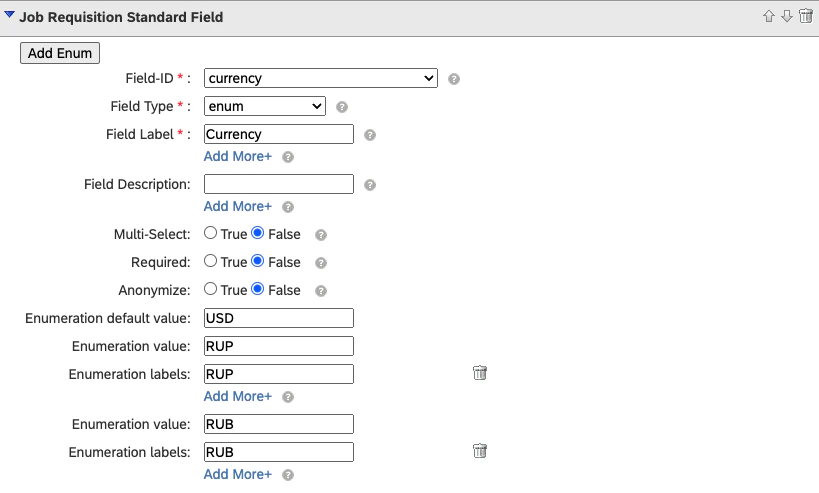The width and height of the screenshot is (819, 493).
Task: Show help for RUP labels Add More
Action: click(288, 397)
